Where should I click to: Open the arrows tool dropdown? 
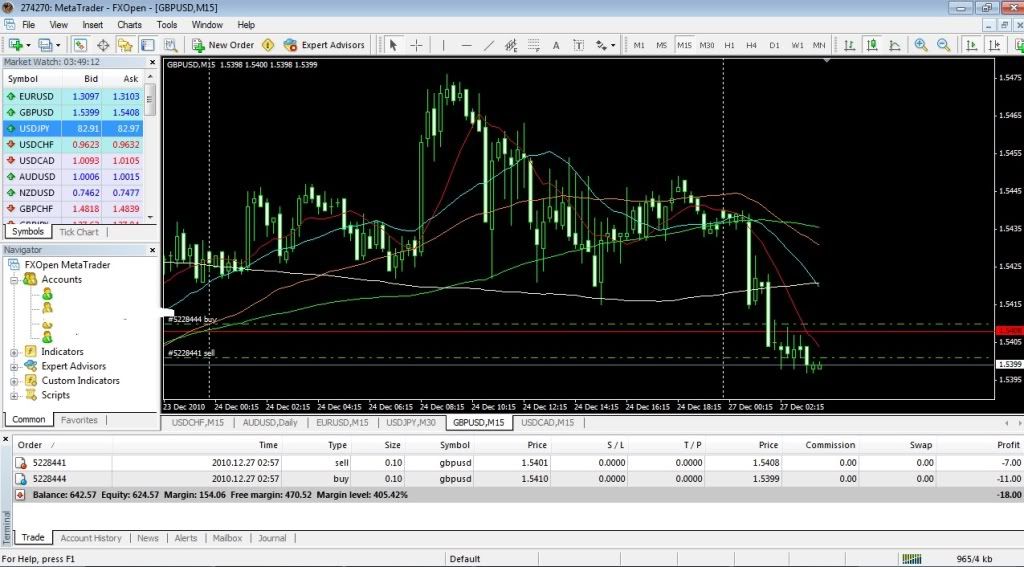coord(605,45)
